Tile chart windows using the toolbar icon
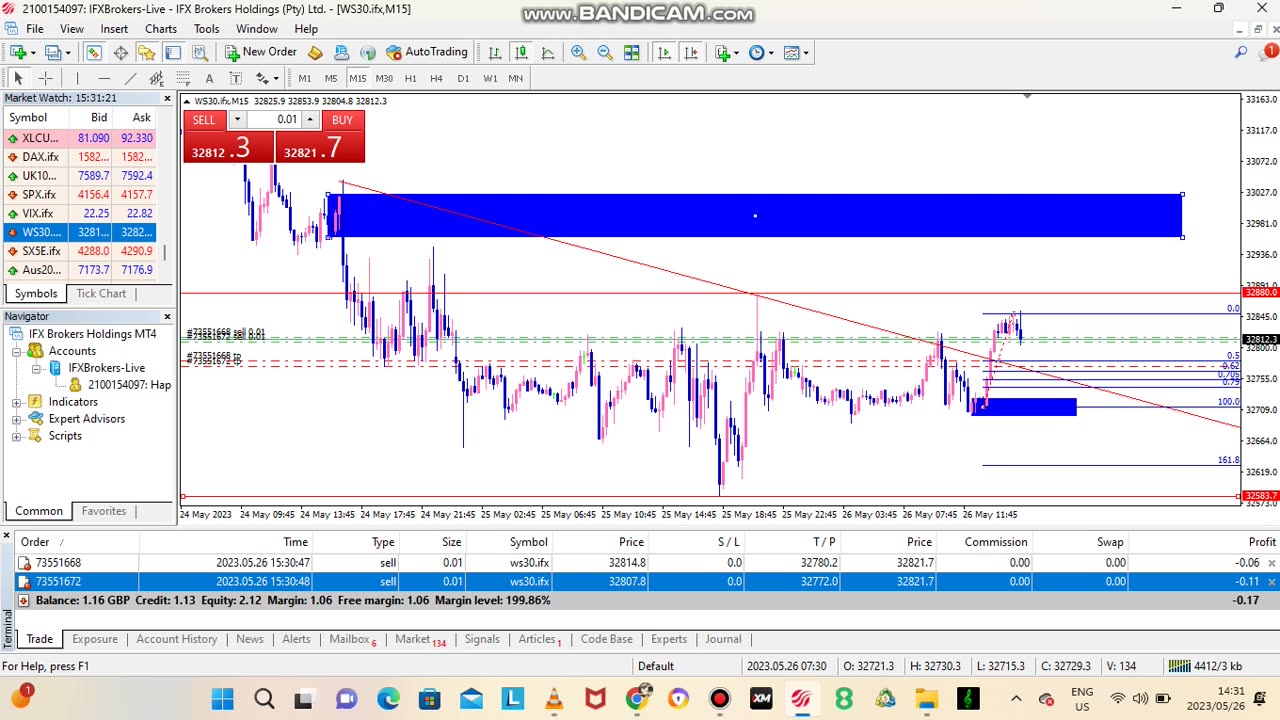 pyautogui.click(x=632, y=52)
